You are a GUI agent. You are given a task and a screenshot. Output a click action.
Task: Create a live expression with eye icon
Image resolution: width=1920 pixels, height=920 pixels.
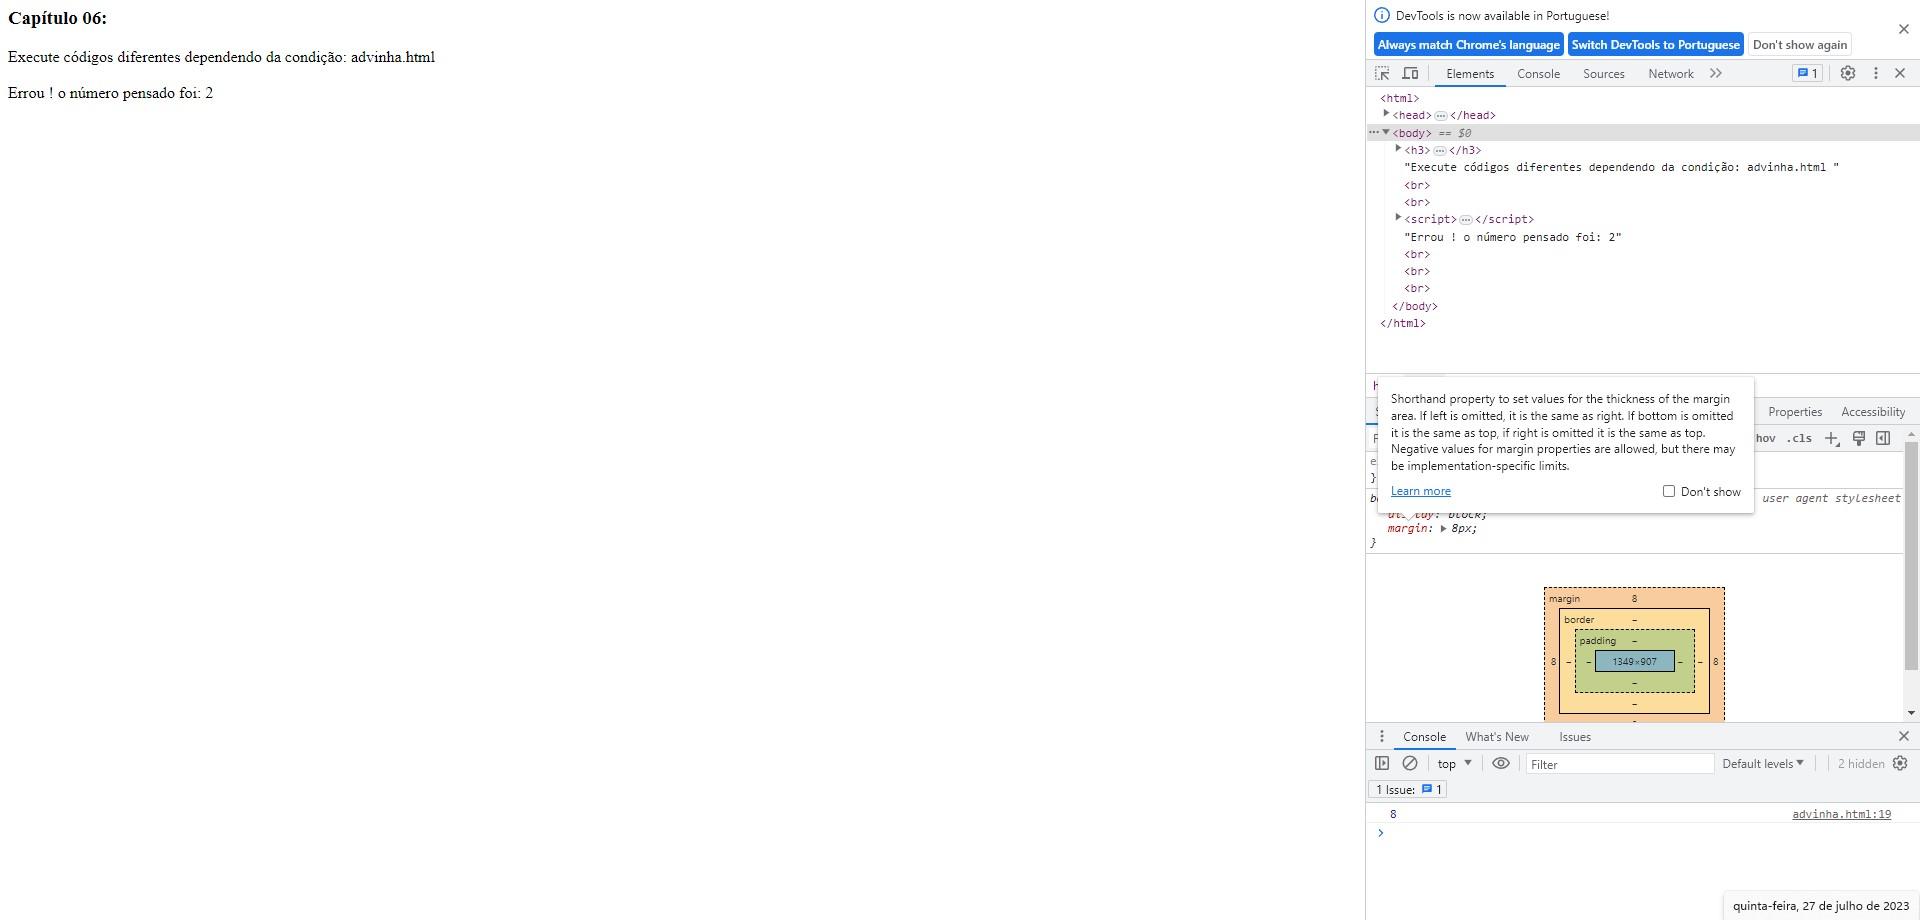tap(1501, 764)
